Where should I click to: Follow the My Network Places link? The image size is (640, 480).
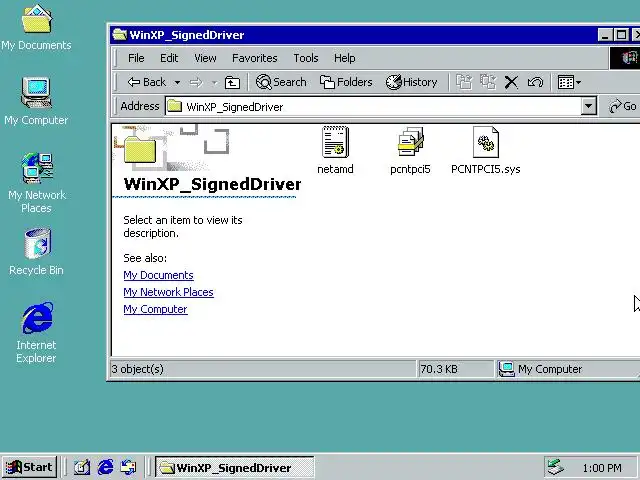(168, 292)
